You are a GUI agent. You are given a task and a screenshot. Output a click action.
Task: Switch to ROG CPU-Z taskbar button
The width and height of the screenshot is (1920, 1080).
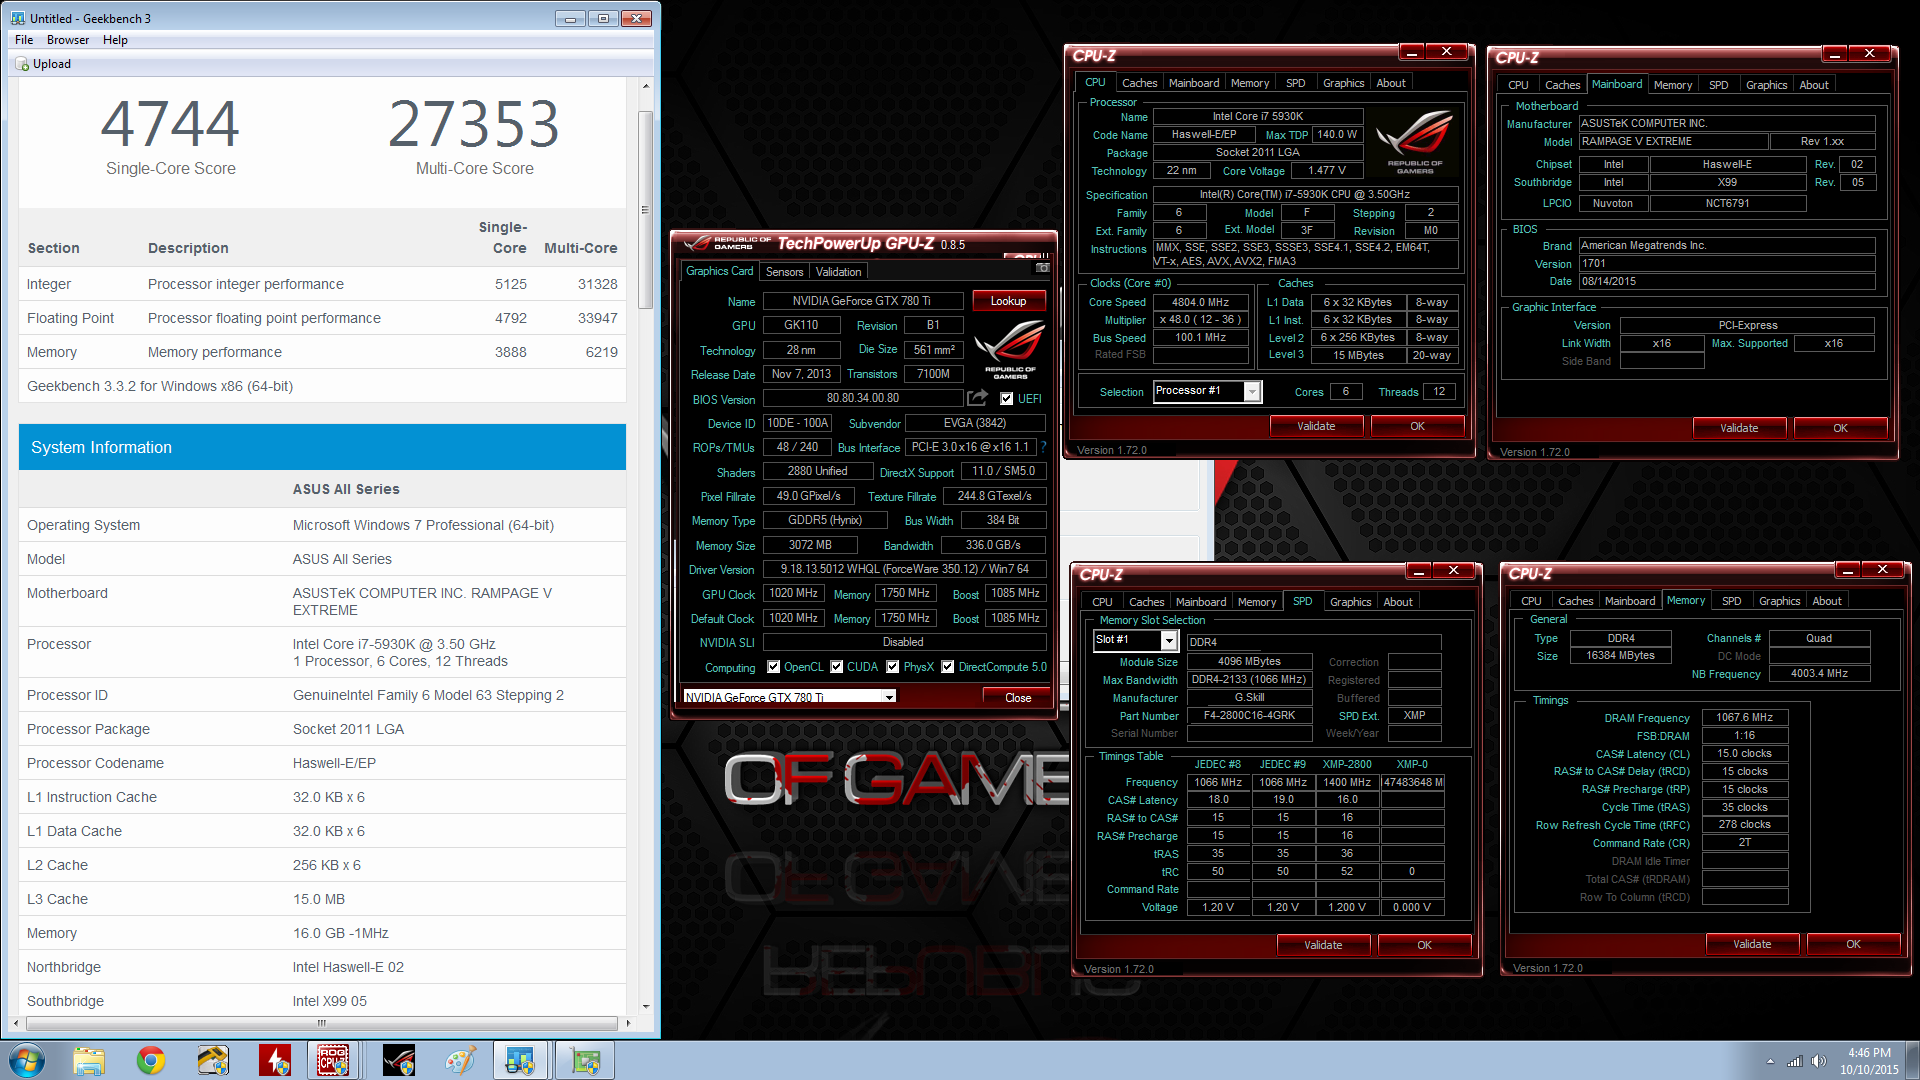(x=333, y=1060)
